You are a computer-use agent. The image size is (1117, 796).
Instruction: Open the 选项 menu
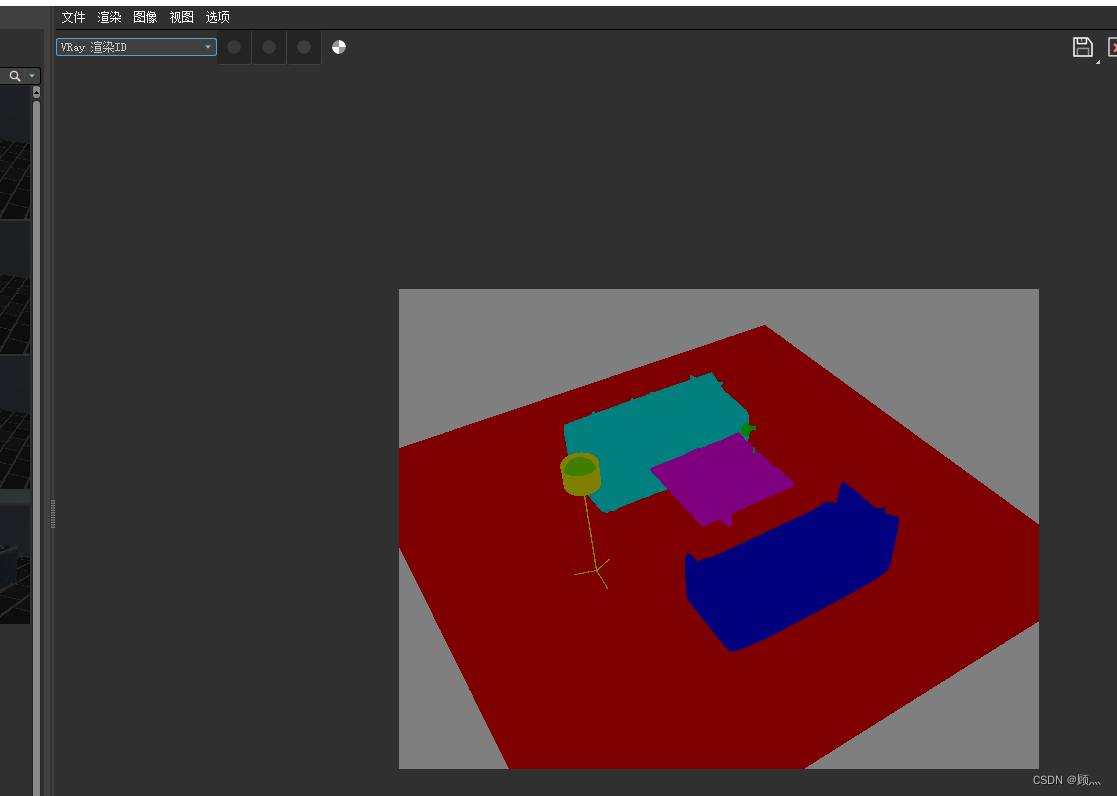(217, 17)
